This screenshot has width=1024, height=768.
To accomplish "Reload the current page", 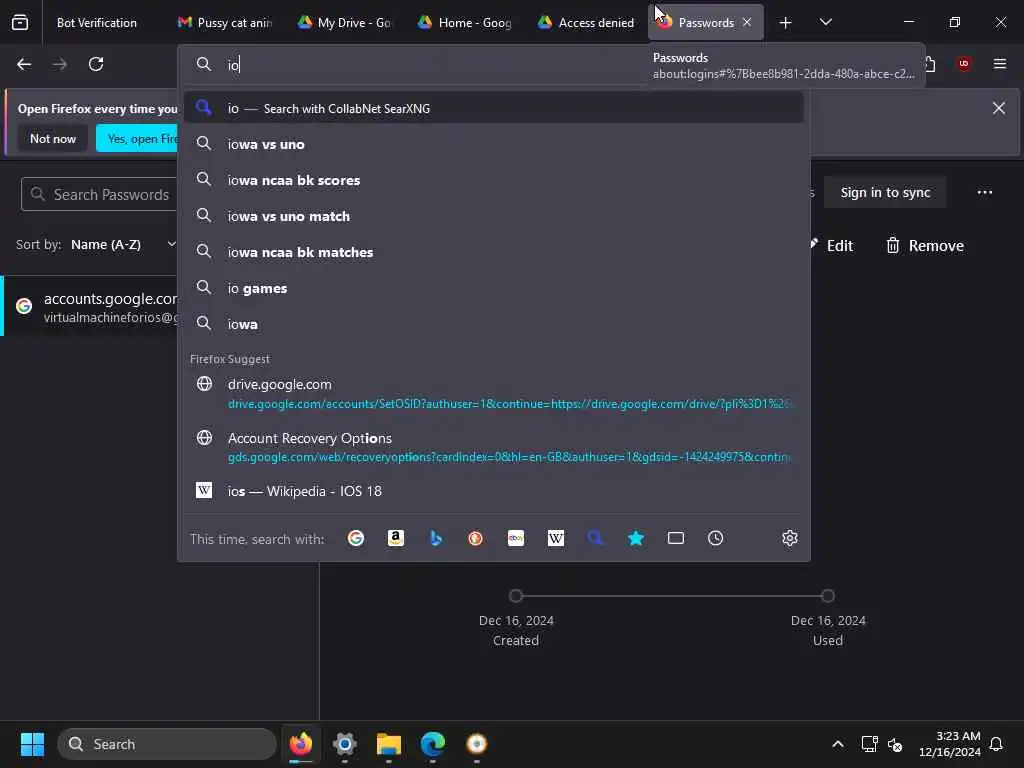I will click(96, 64).
